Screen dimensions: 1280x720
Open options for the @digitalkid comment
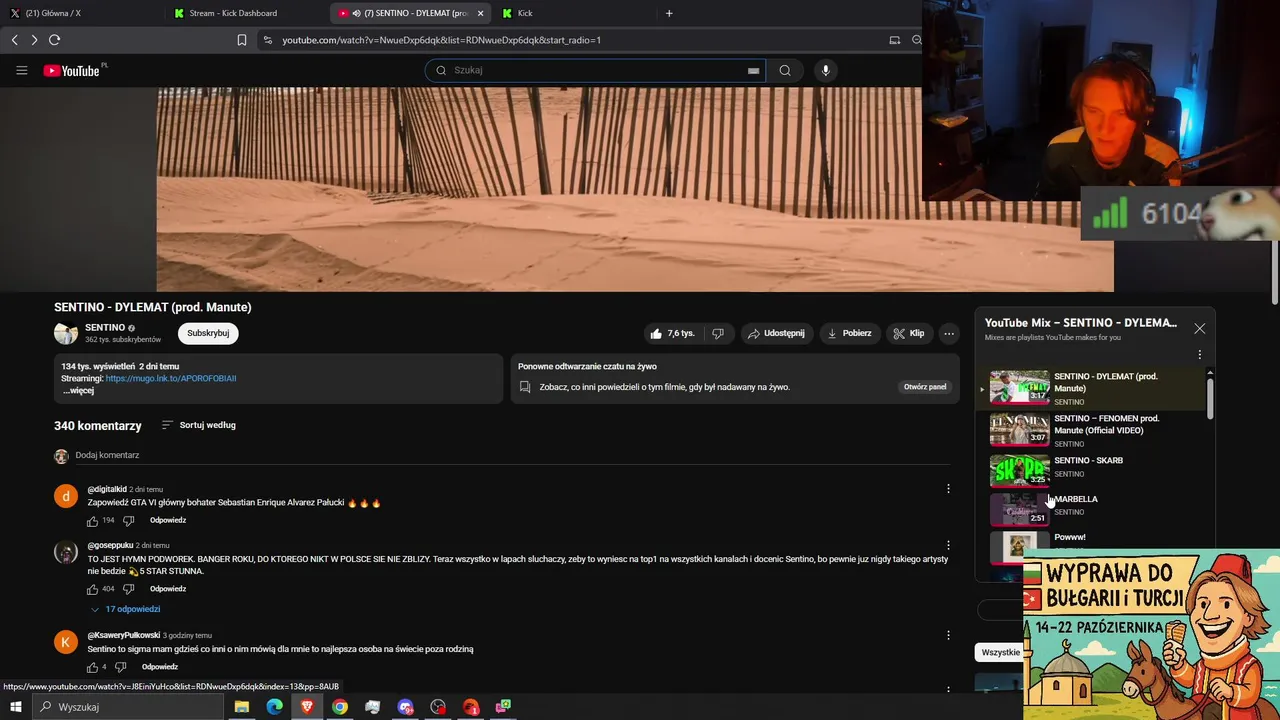click(x=948, y=489)
